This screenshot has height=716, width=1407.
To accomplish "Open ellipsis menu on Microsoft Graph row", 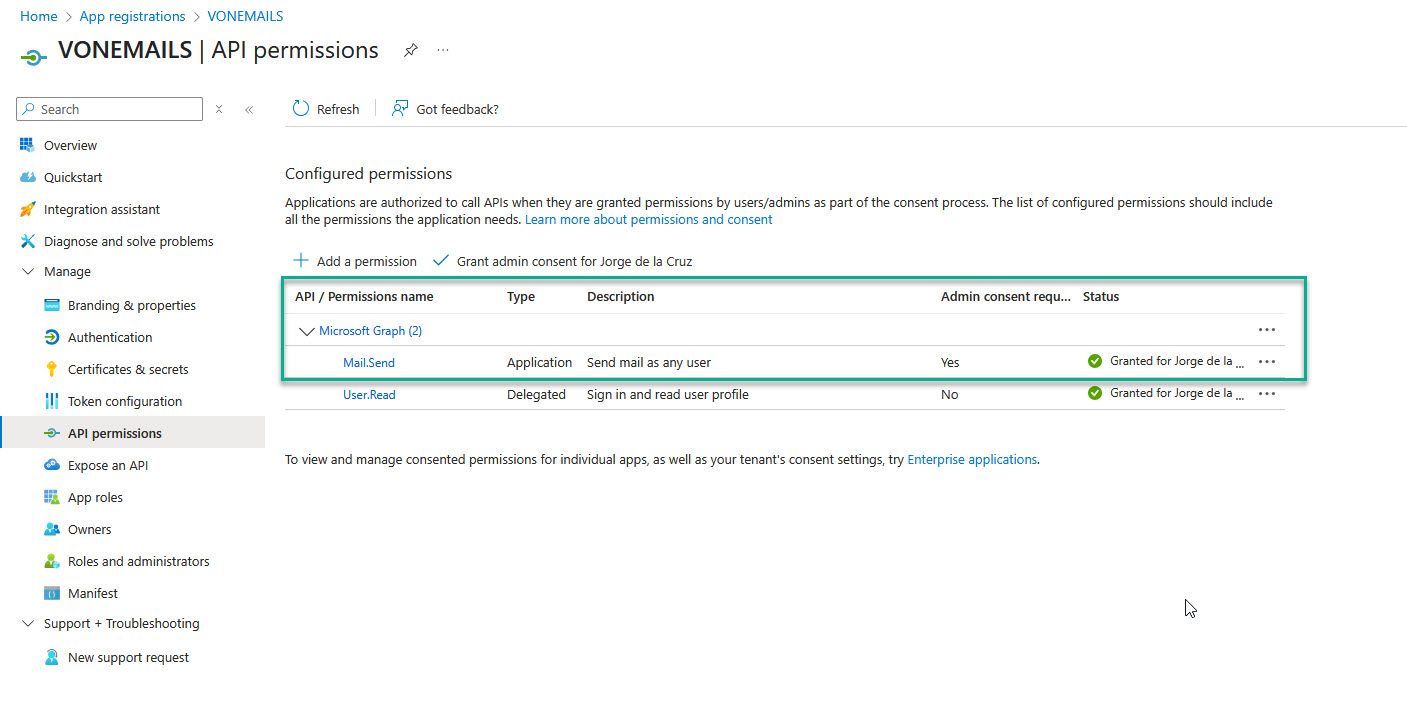I will pos(1267,330).
